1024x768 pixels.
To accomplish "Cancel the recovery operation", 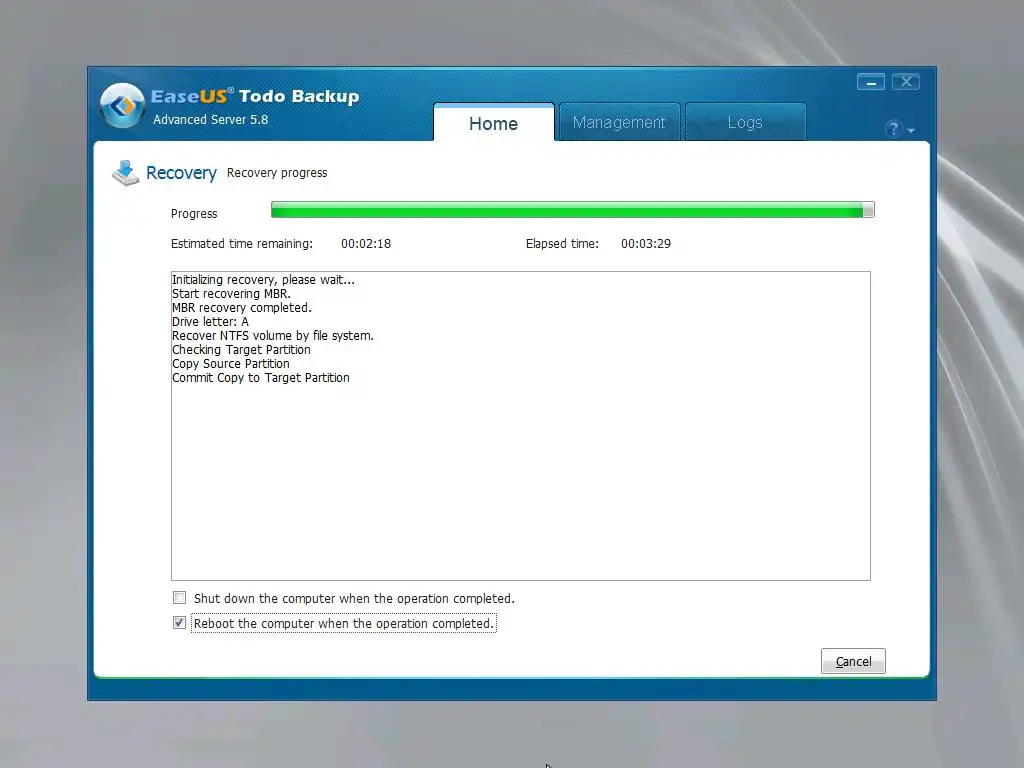I will 853,661.
